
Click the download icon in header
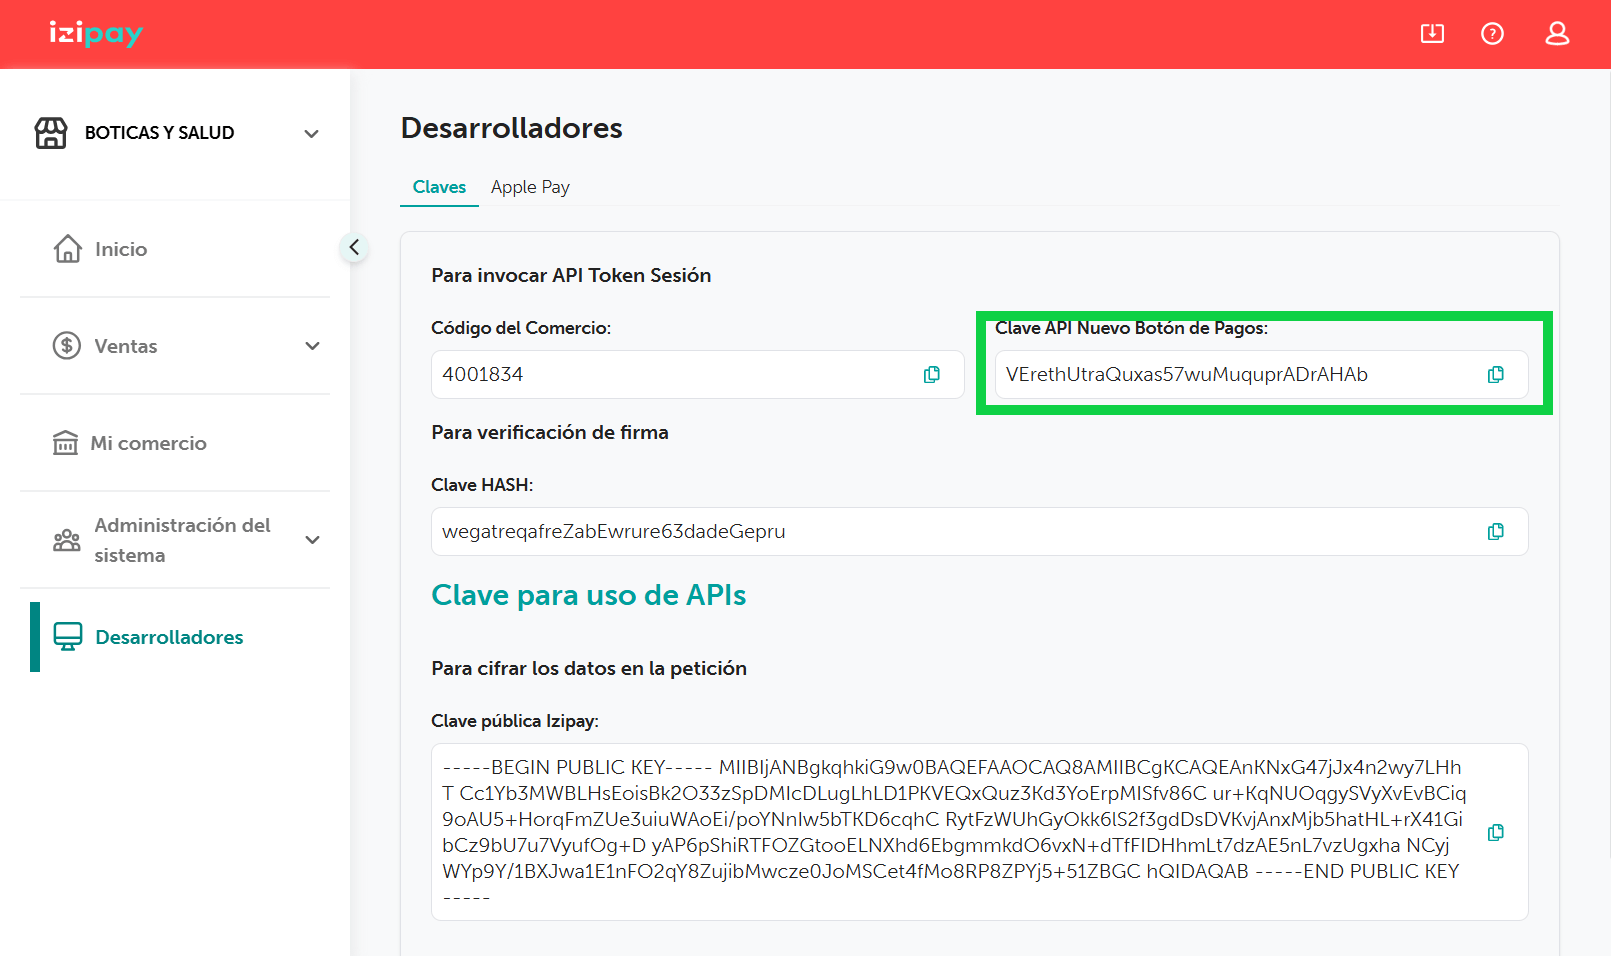(1432, 34)
